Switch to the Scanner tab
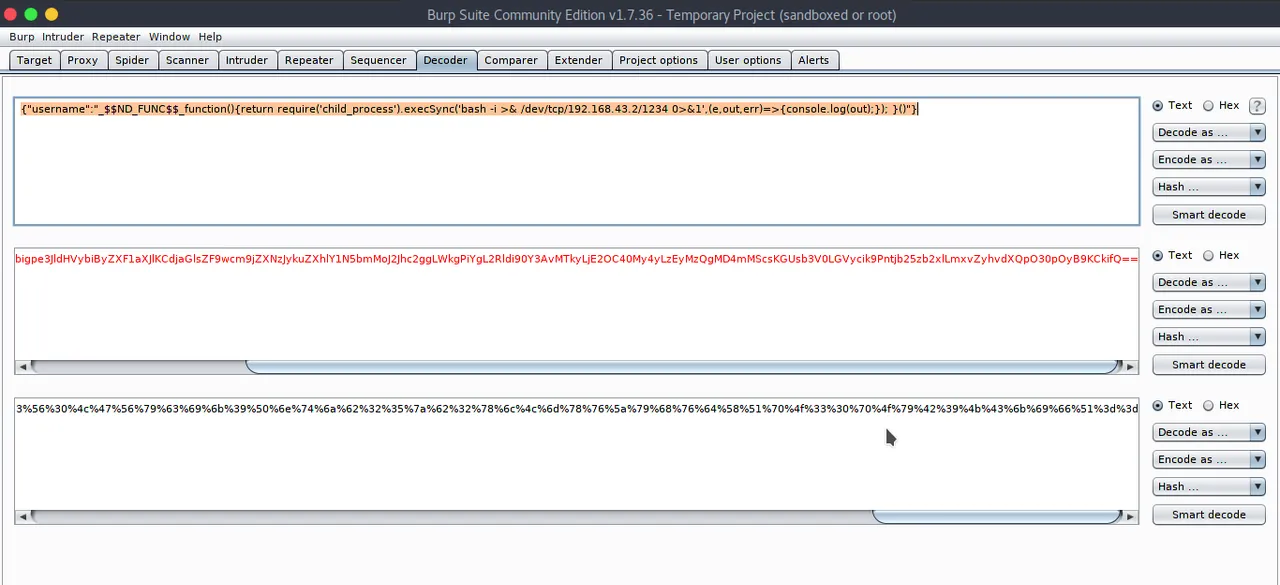Screen dimensions: 1280x585 (x=187, y=60)
